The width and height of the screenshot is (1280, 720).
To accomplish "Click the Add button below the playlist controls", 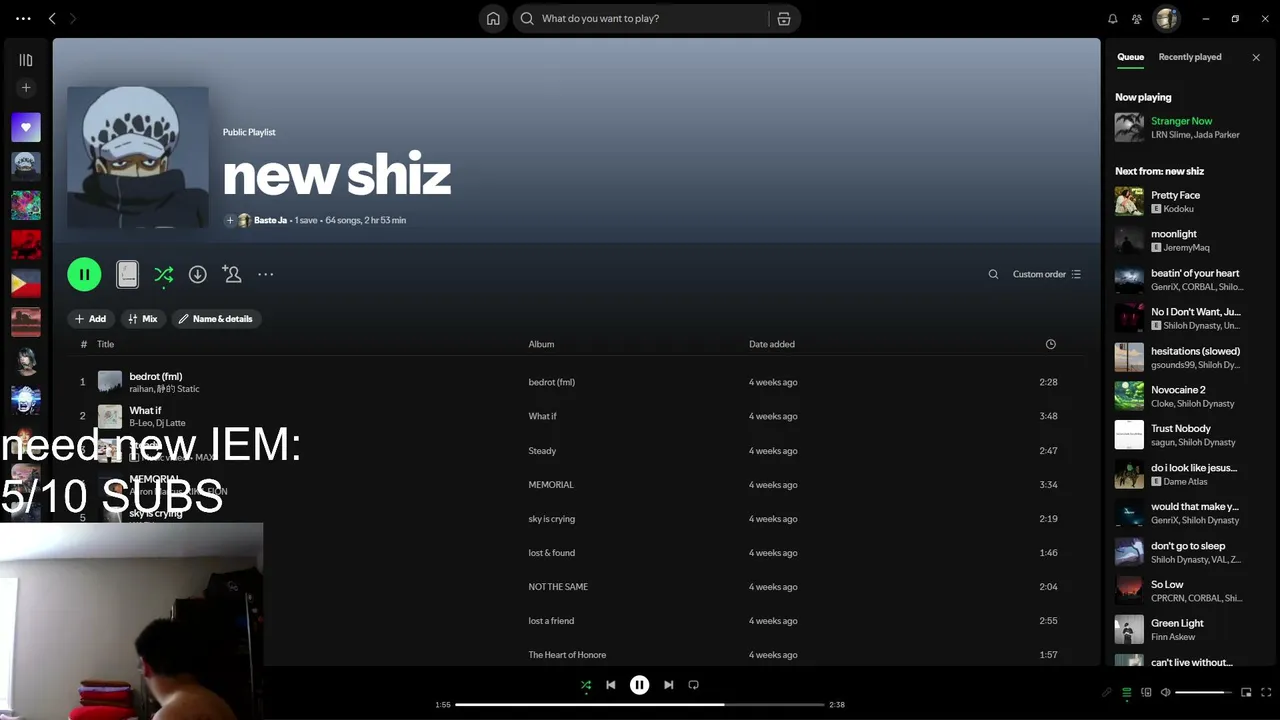I will coord(90,319).
